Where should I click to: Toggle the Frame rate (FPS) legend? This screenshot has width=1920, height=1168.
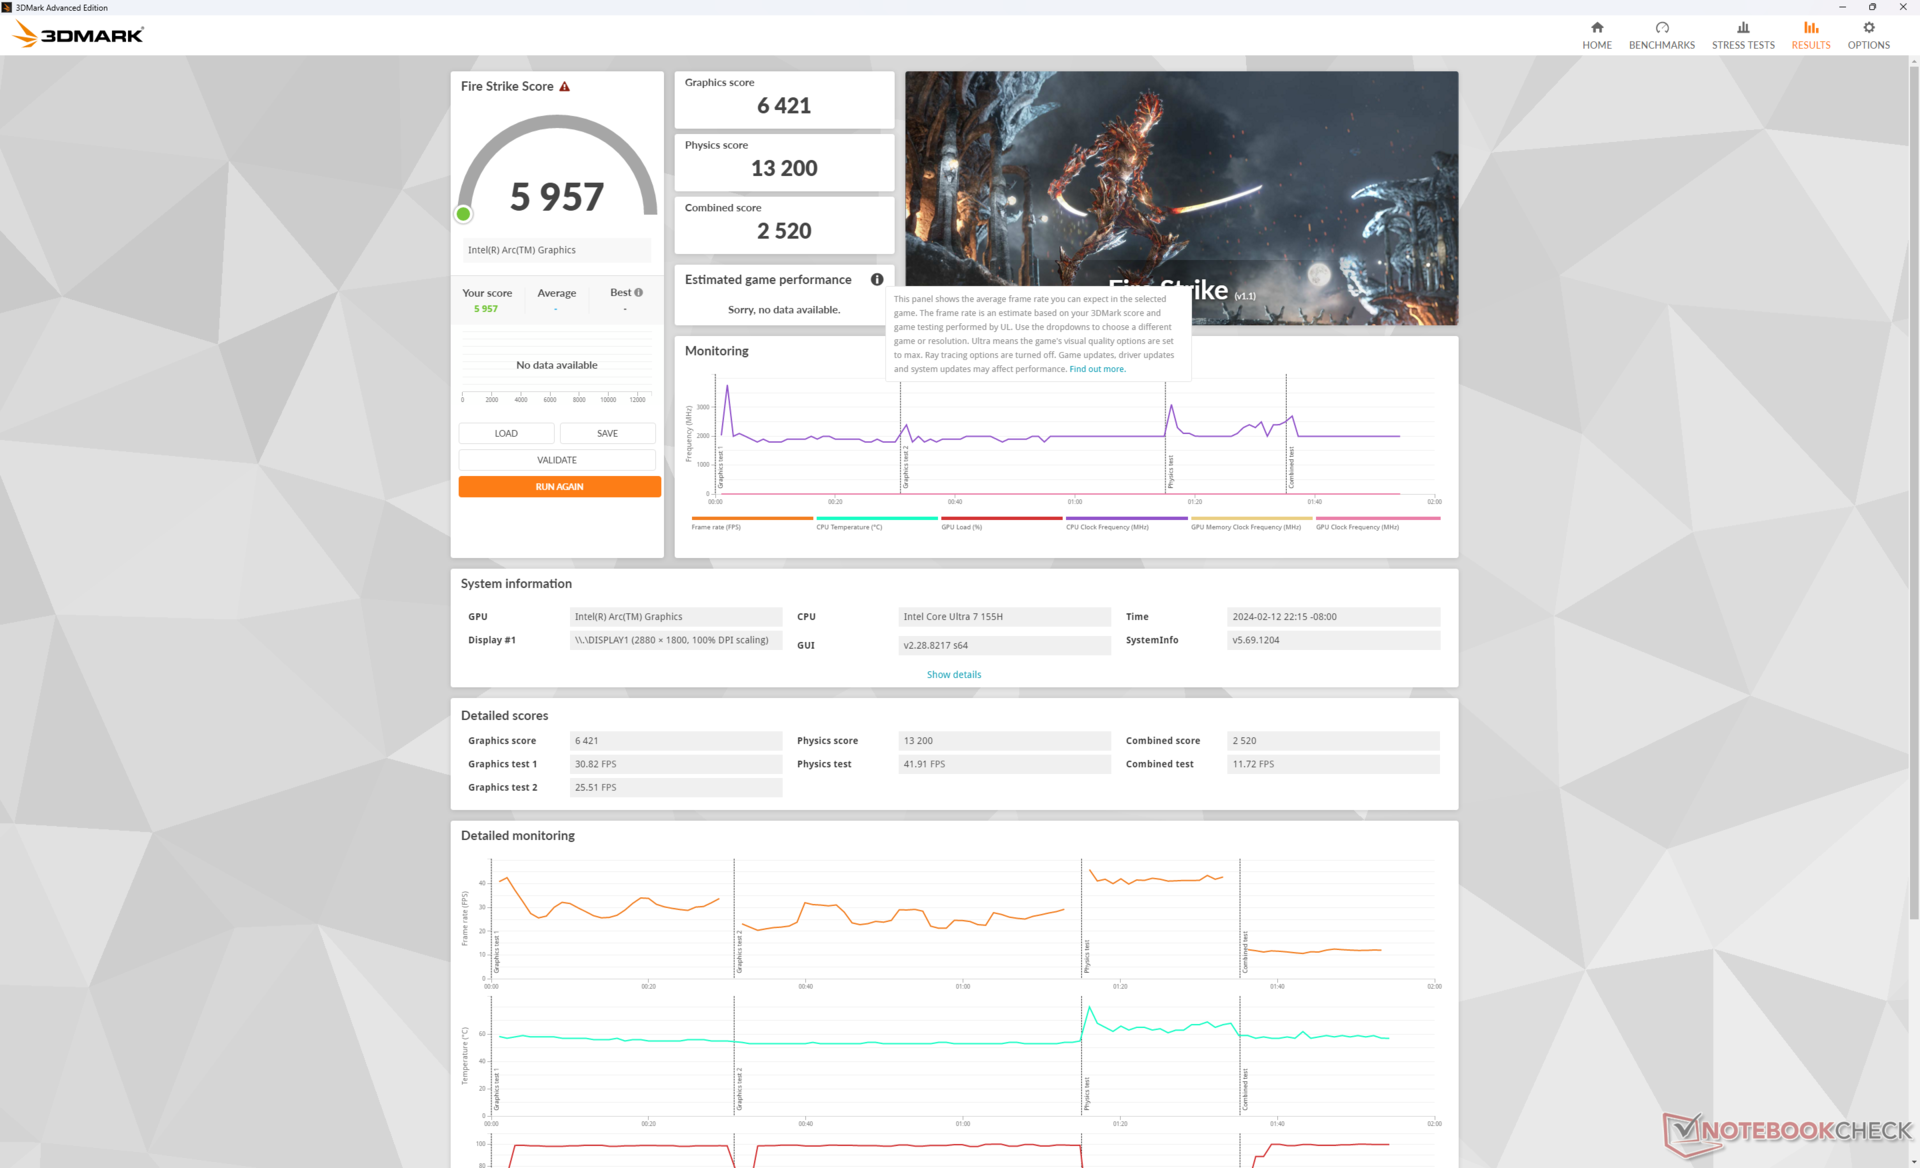[752, 523]
